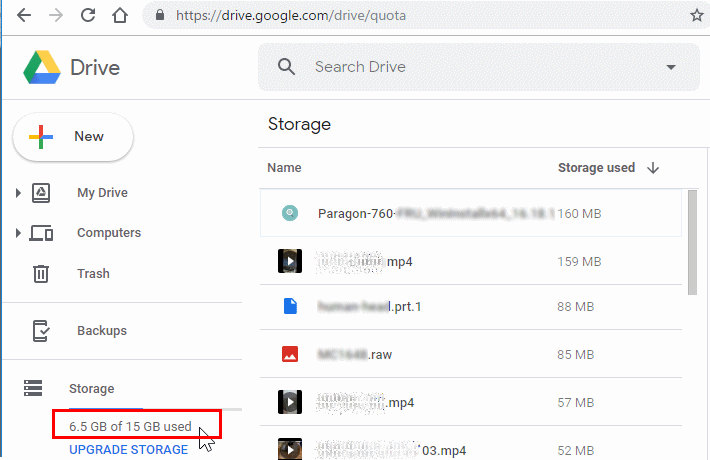Expand the My Drive tree arrow
This screenshot has height=460, width=710.
pyautogui.click(x=18, y=193)
